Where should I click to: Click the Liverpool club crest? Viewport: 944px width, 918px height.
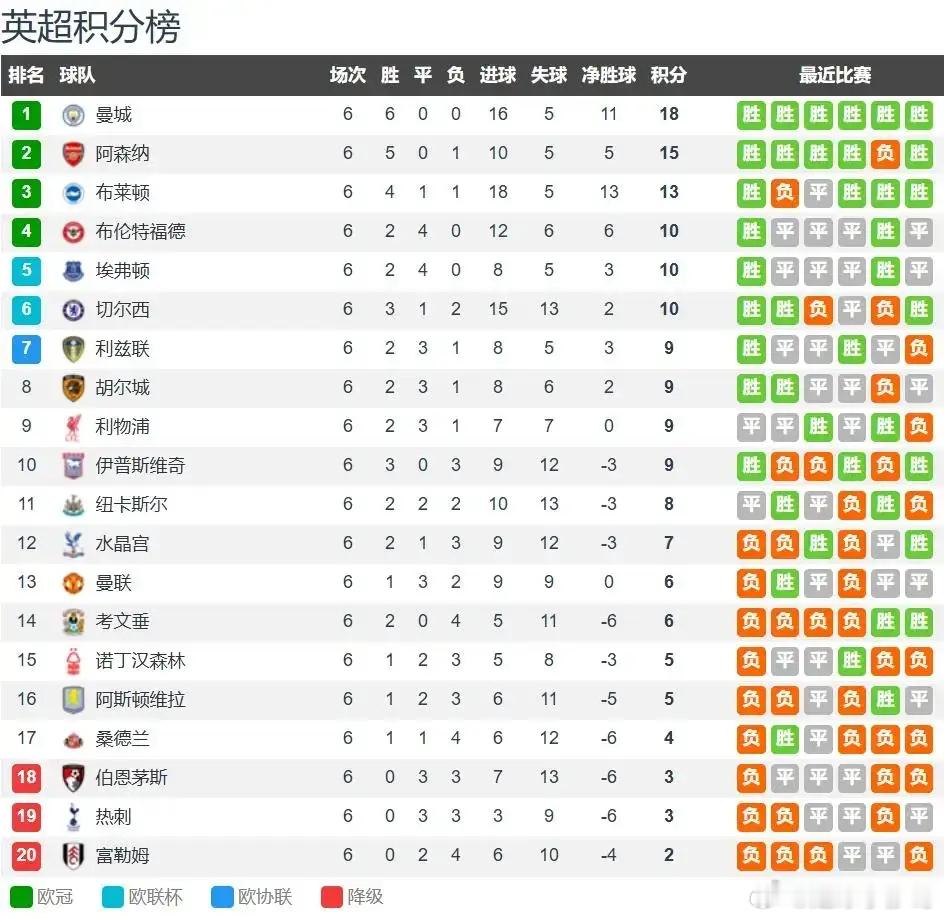(73, 427)
